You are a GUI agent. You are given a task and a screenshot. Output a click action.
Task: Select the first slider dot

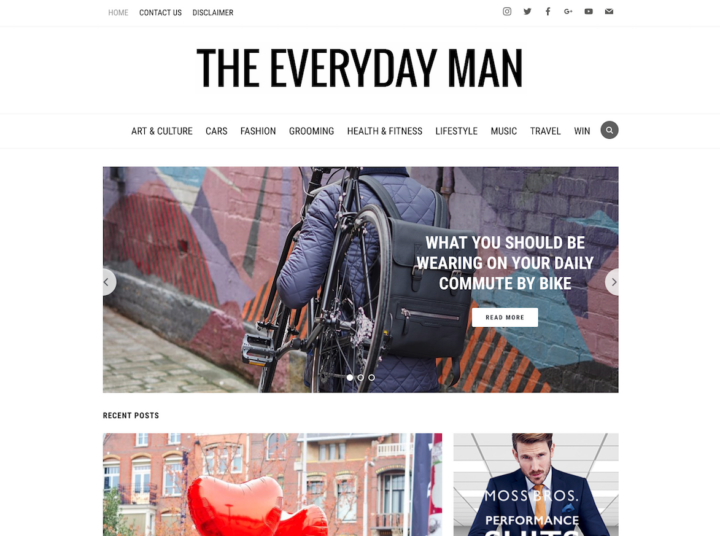pos(350,378)
